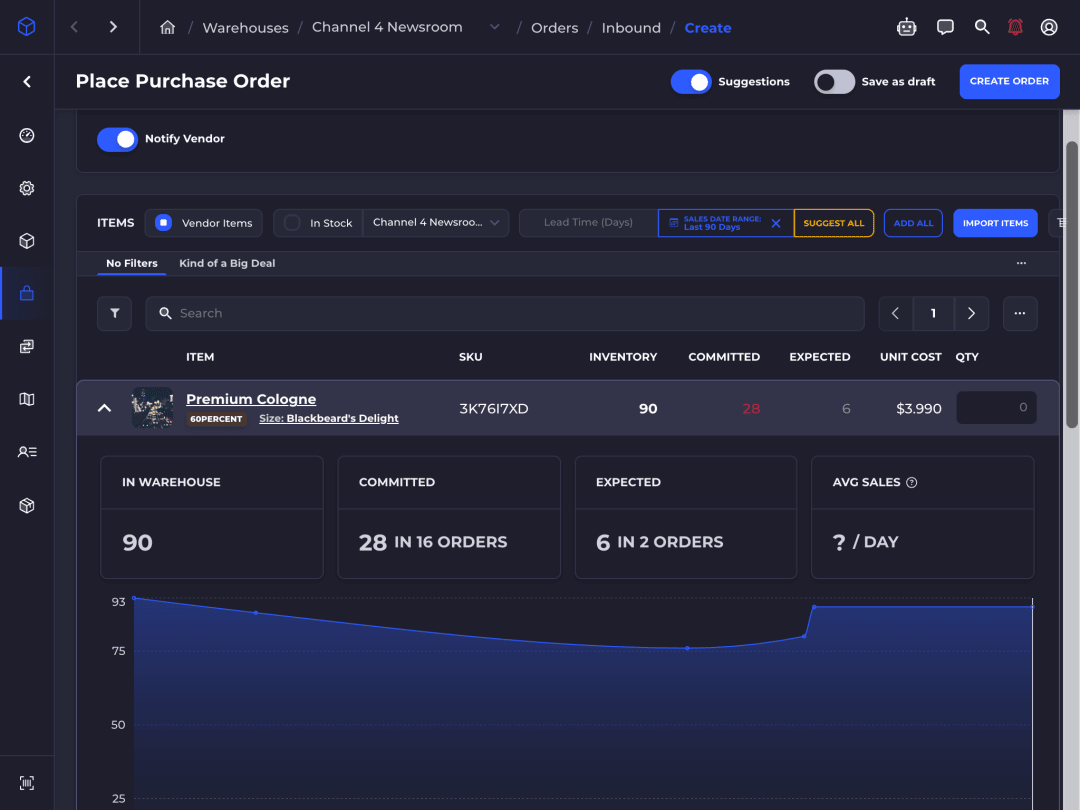Select the Kind of a Big Deal tab
Viewport: 1080px width, 810px height.
click(x=227, y=263)
